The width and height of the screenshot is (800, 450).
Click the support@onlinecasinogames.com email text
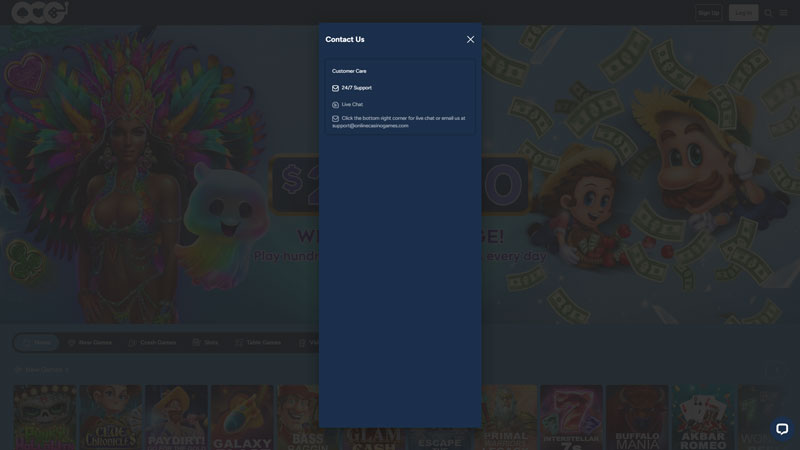click(x=370, y=126)
